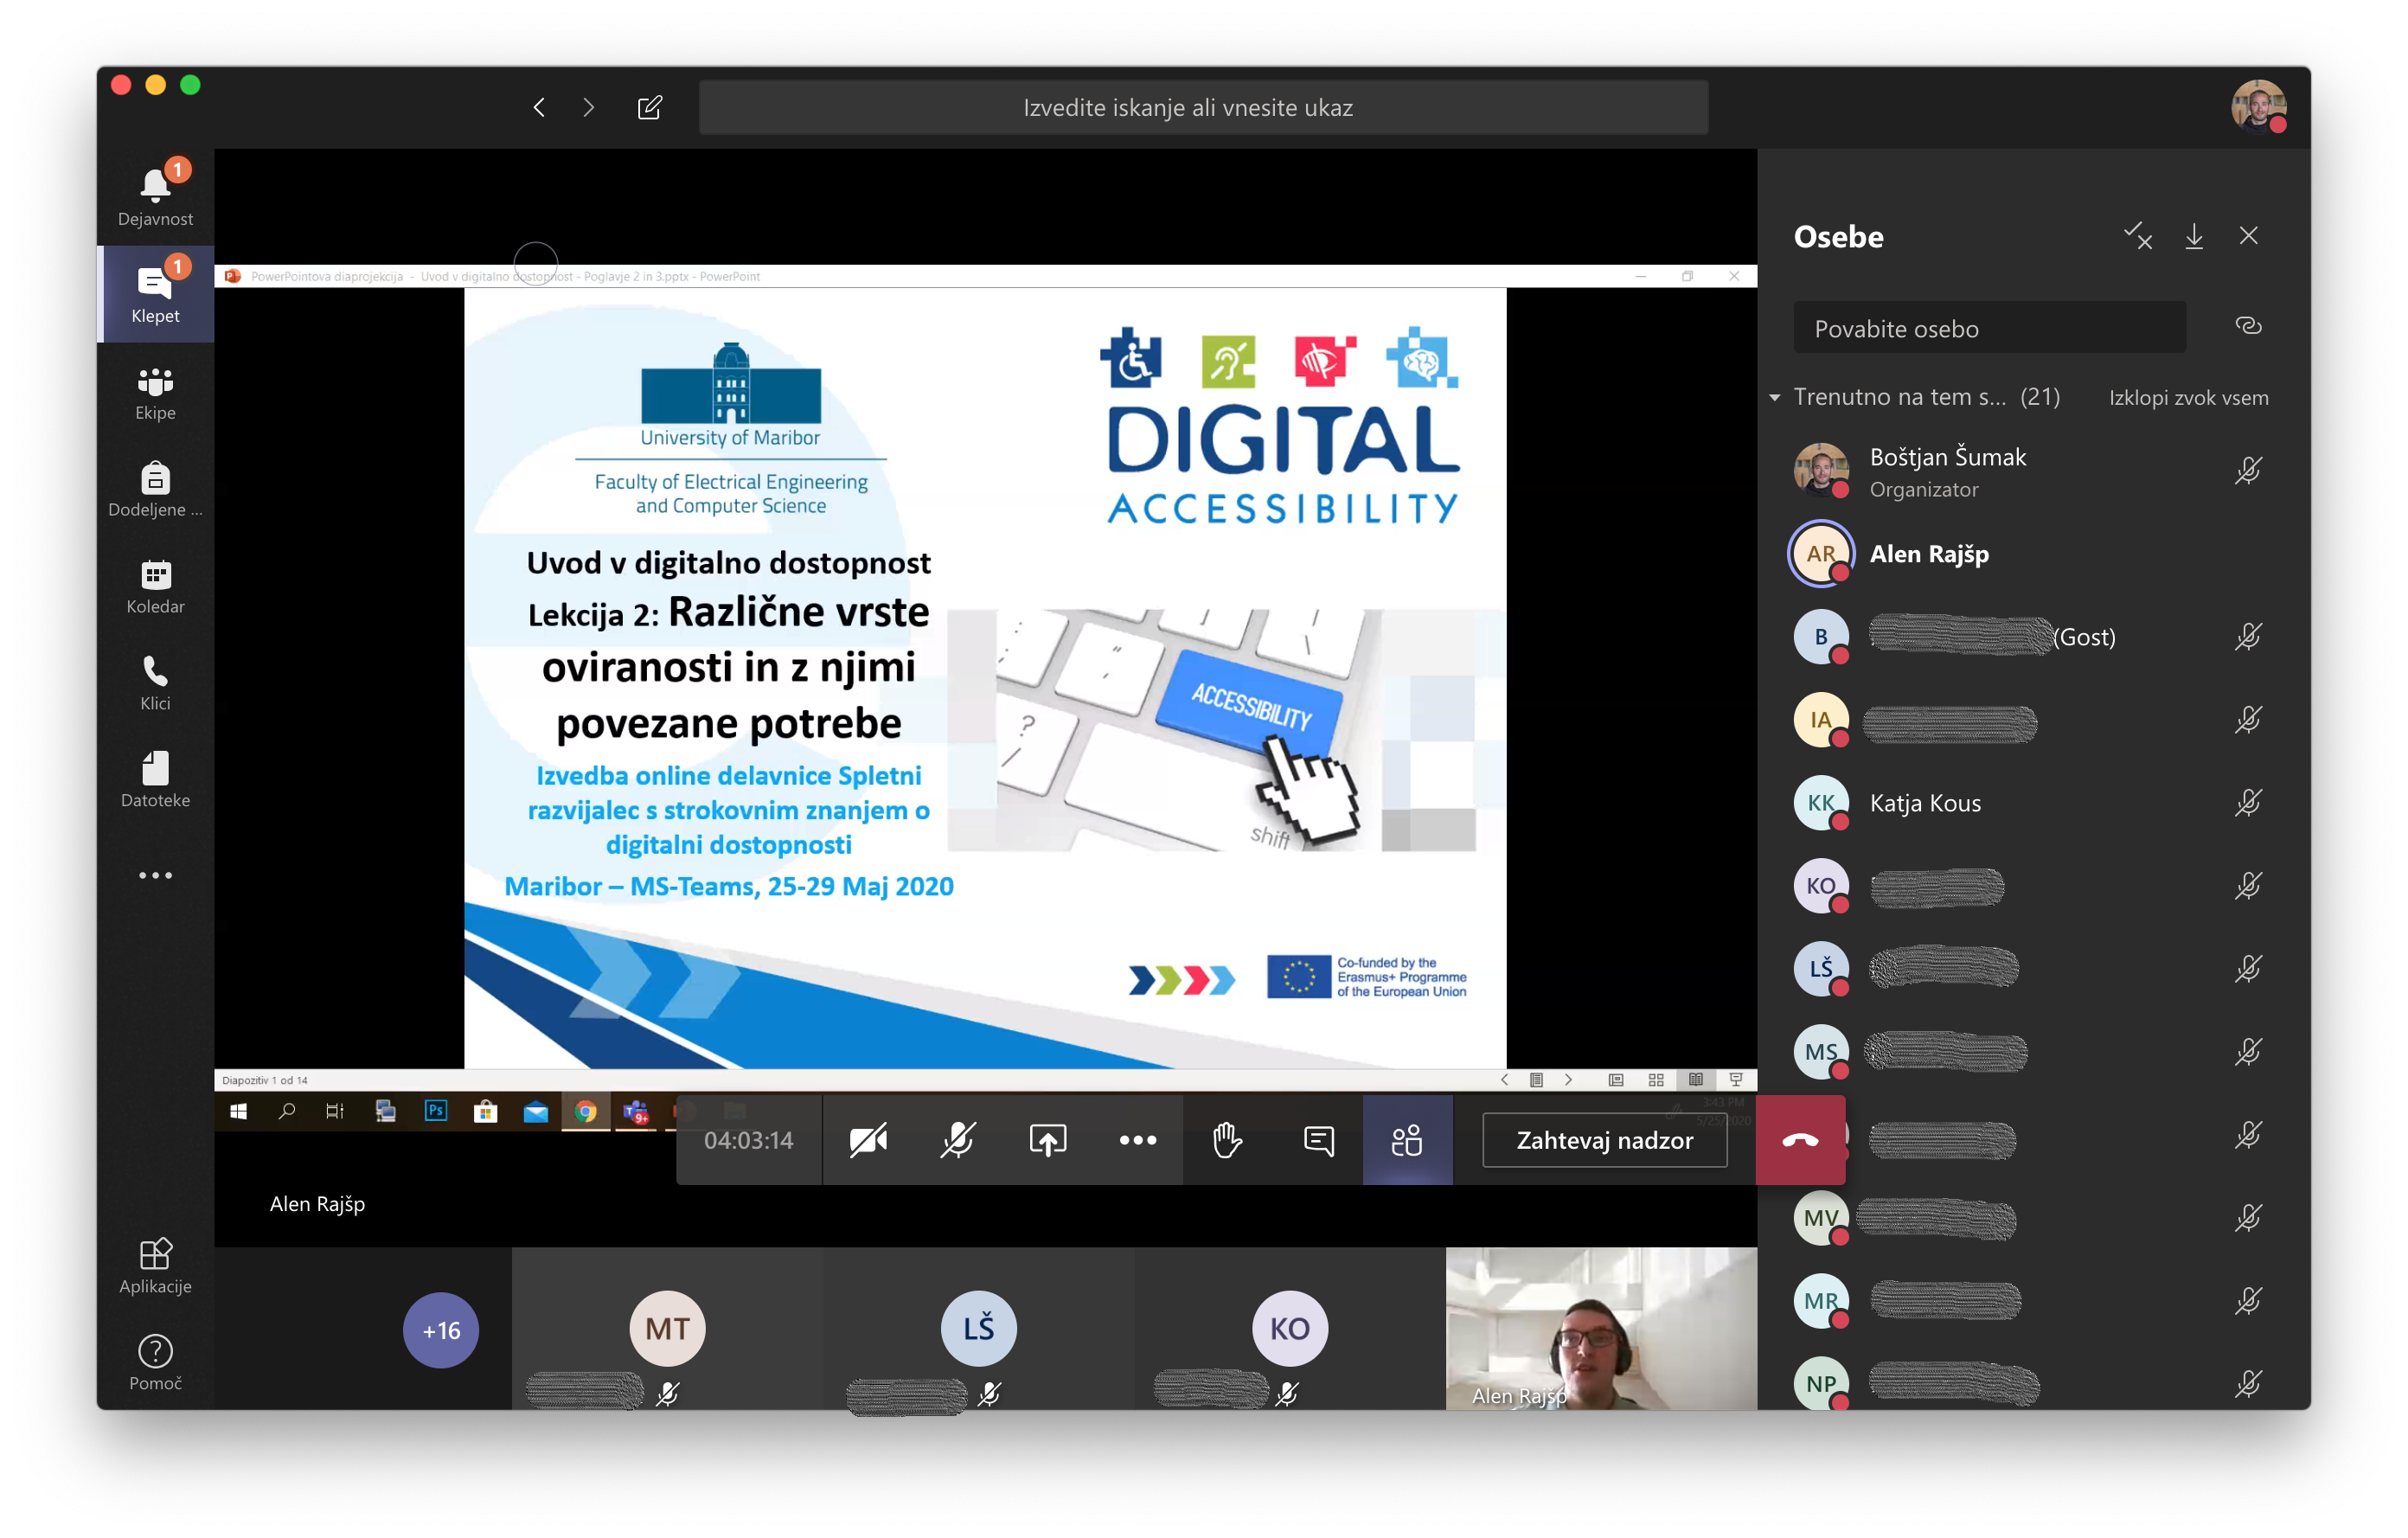The width and height of the screenshot is (2408, 1538).
Task: Copy the meeting join link
Action: tap(2249, 326)
